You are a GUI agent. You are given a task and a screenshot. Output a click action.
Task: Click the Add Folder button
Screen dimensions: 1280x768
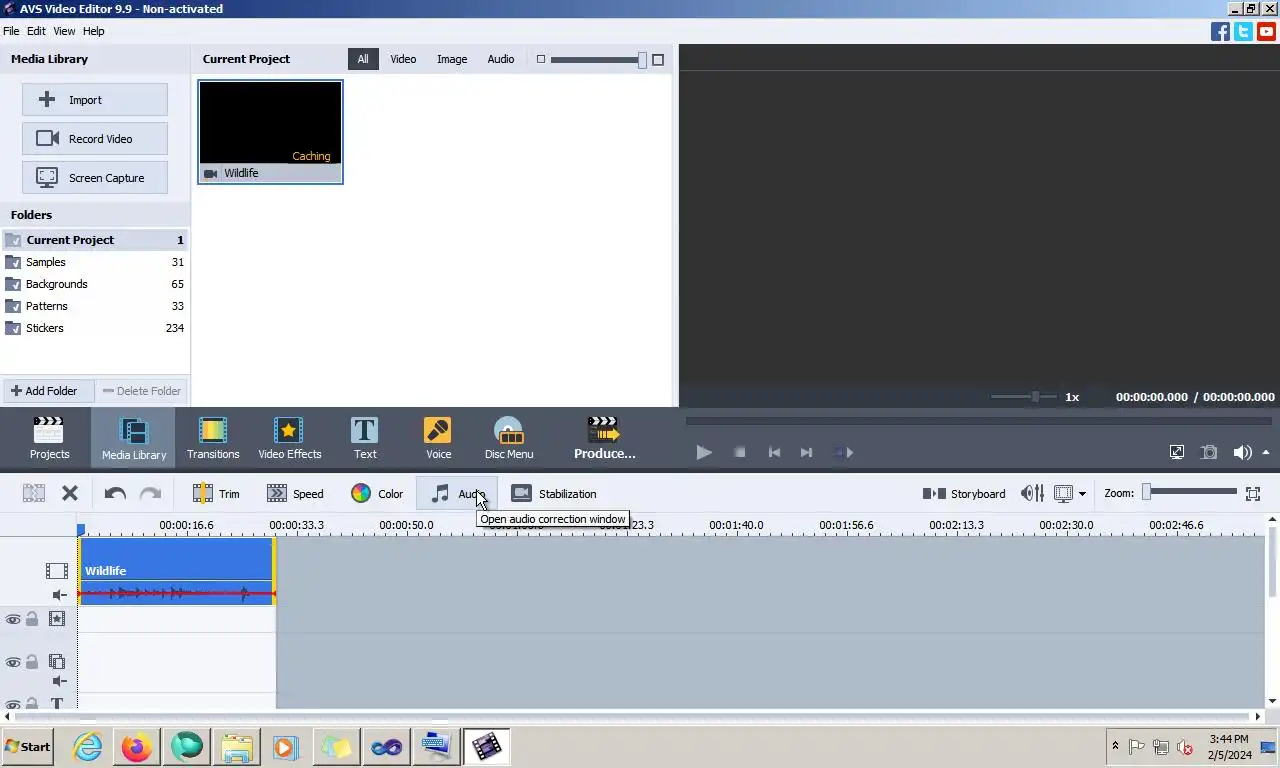click(48, 391)
